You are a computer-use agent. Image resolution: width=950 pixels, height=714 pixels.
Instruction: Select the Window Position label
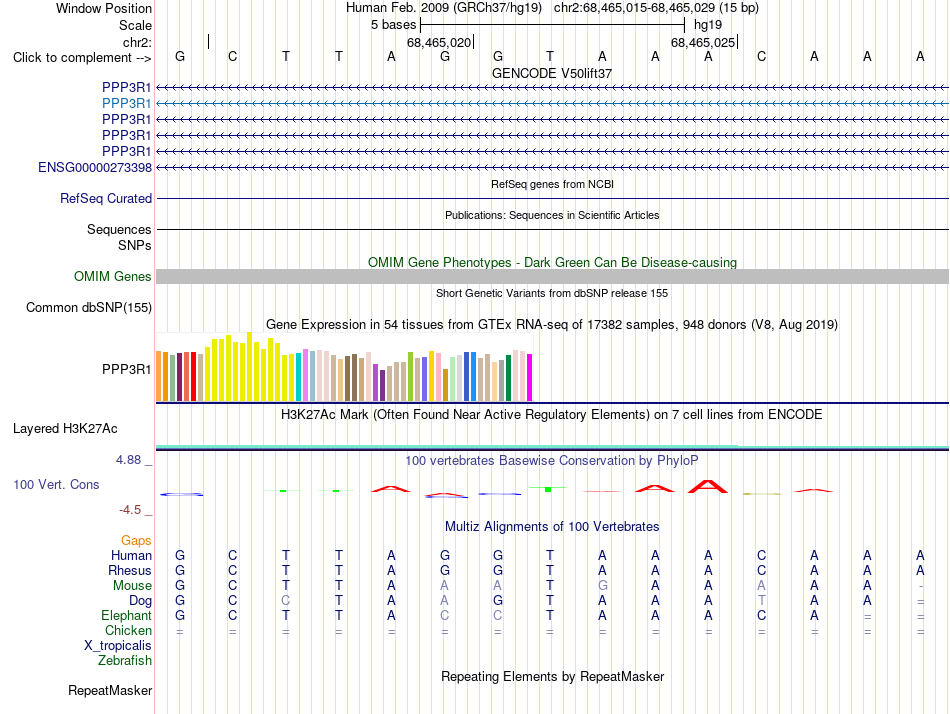[x=104, y=8]
